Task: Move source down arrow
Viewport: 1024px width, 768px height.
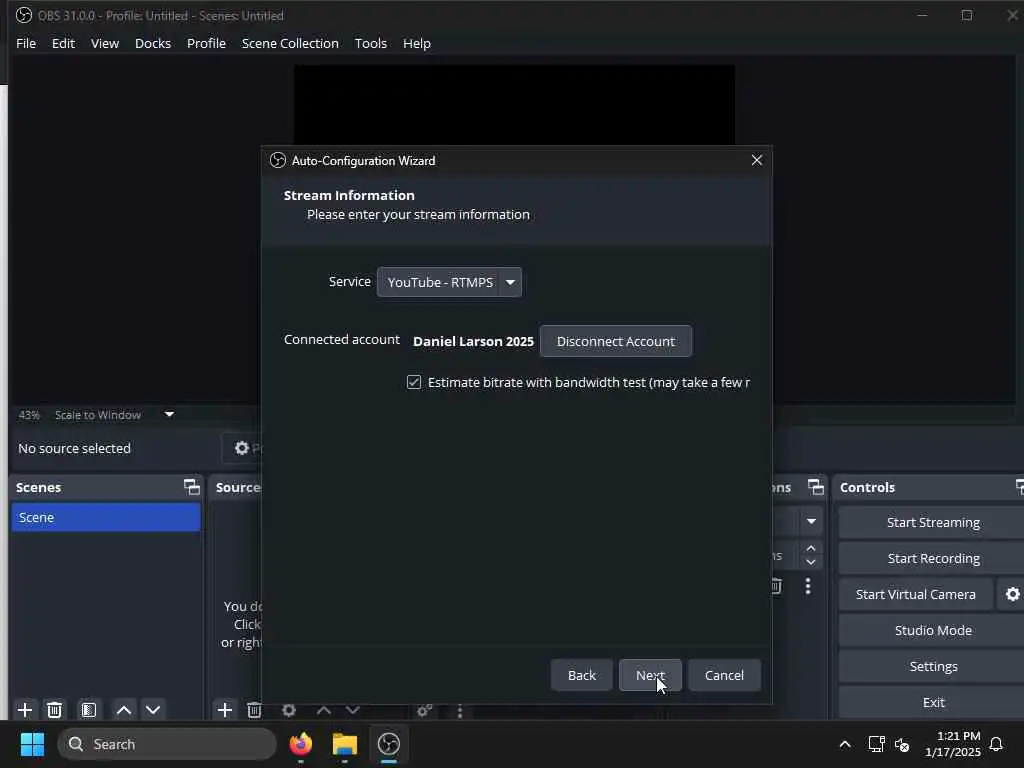Action: tap(353, 710)
